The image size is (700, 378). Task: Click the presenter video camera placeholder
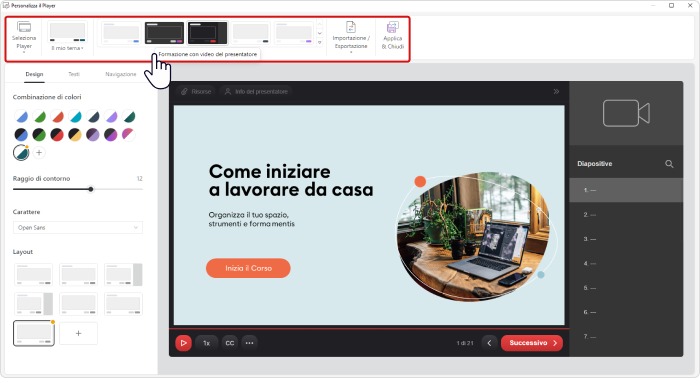coord(626,113)
